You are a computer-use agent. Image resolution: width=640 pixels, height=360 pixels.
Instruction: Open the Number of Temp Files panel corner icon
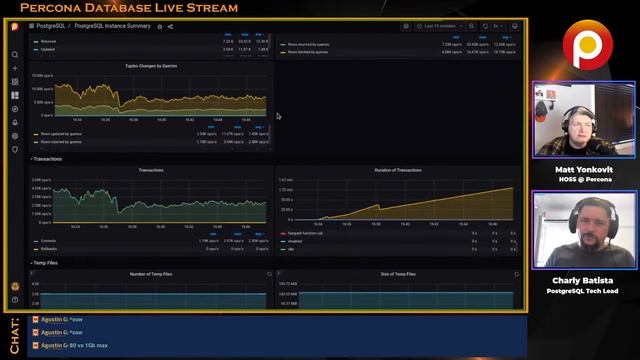pyautogui.click(x=269, y=274)
